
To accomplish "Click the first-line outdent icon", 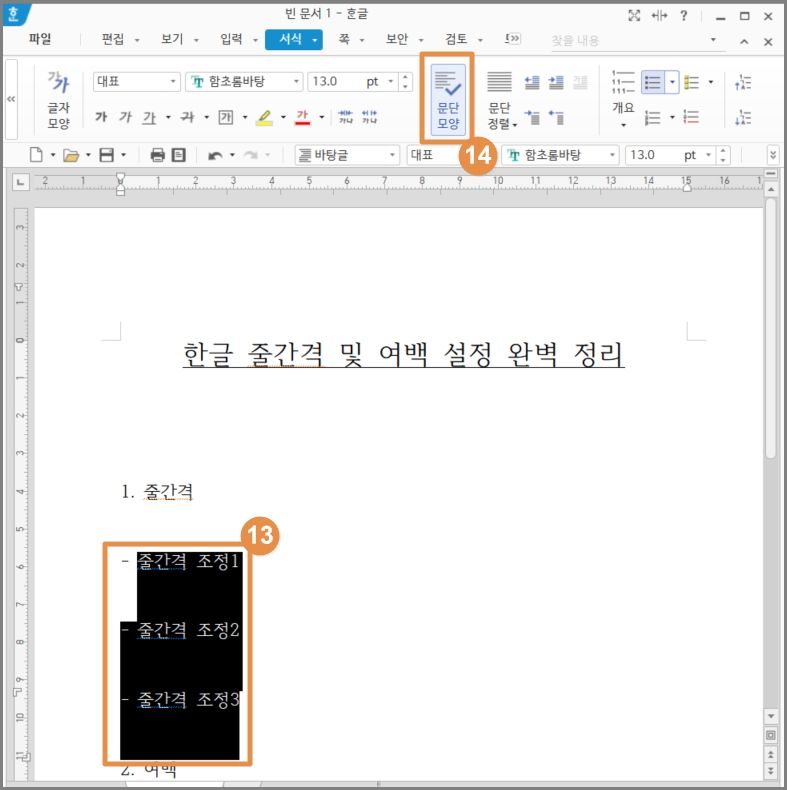I will (556, 117).
